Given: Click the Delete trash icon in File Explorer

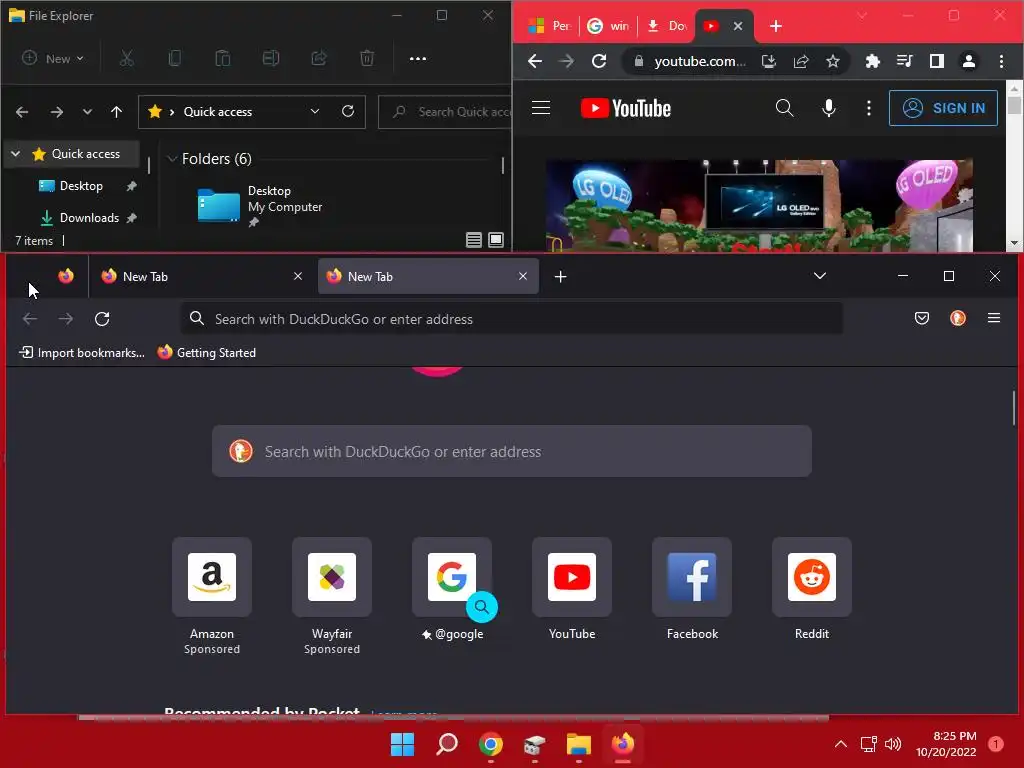Looking at the screenshot, I should click(x=367, y=59).
